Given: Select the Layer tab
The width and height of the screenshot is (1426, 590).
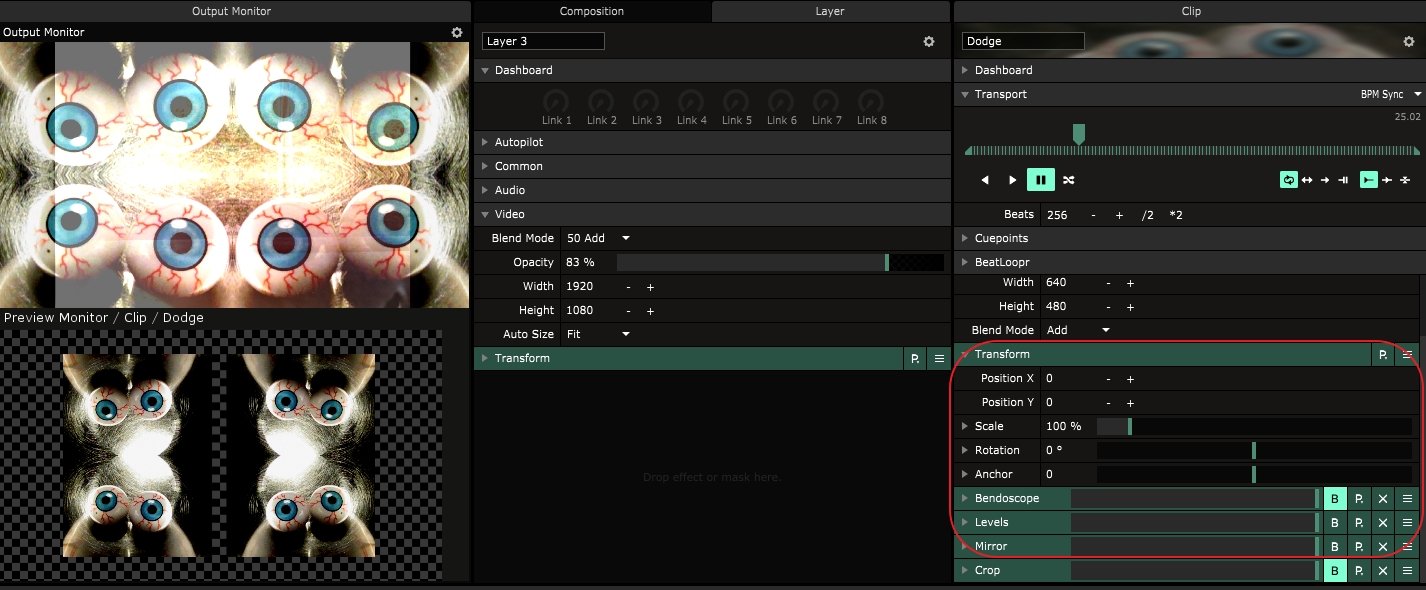Looking at the screenshot, I should [x=830, y=11].
